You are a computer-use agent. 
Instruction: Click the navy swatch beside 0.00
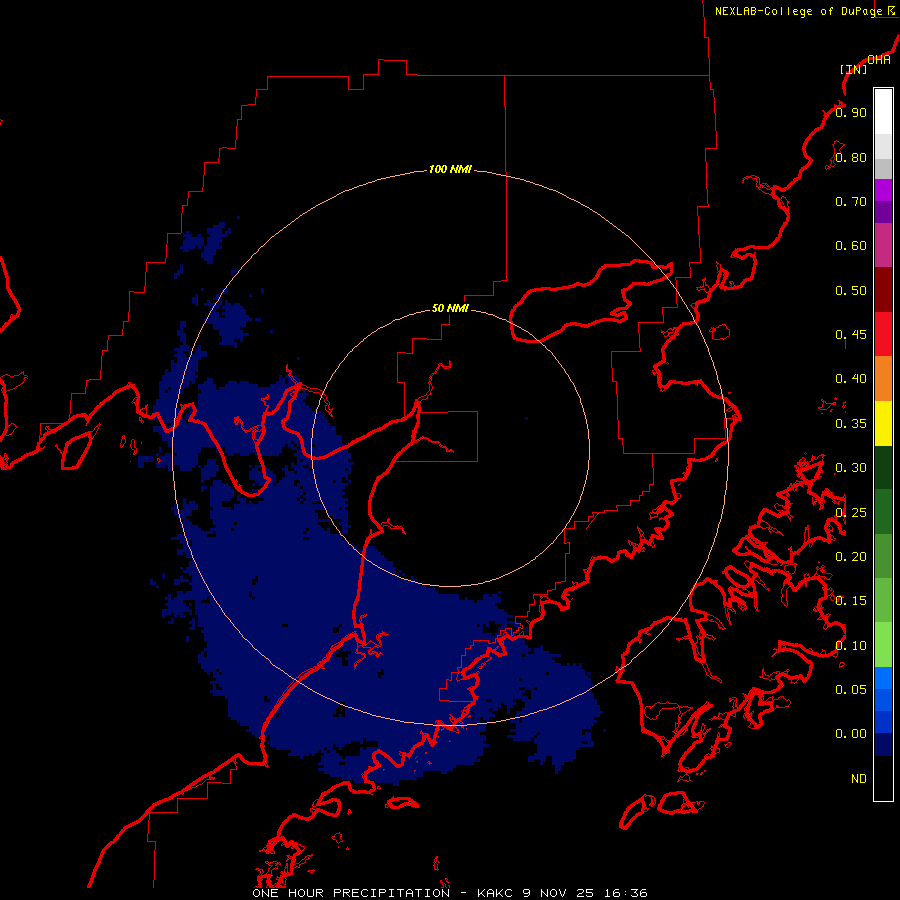tap(883, 744)
